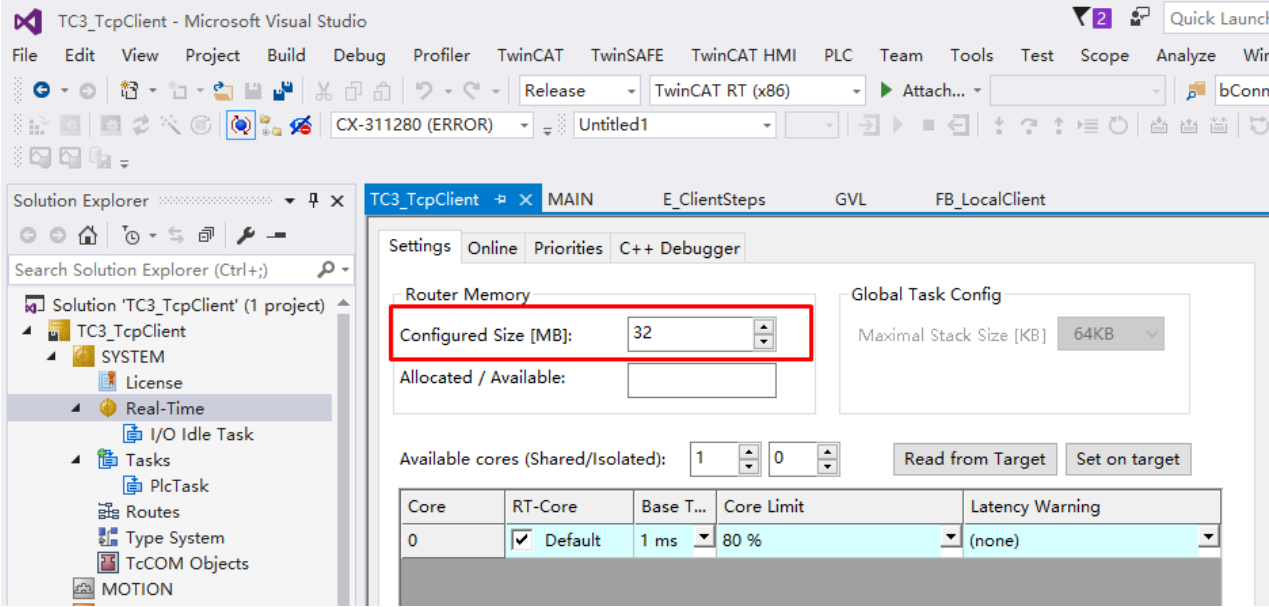The image size is (1269, 607).
Task: Switch to the MAIN document tab
Action: [570, 199]
